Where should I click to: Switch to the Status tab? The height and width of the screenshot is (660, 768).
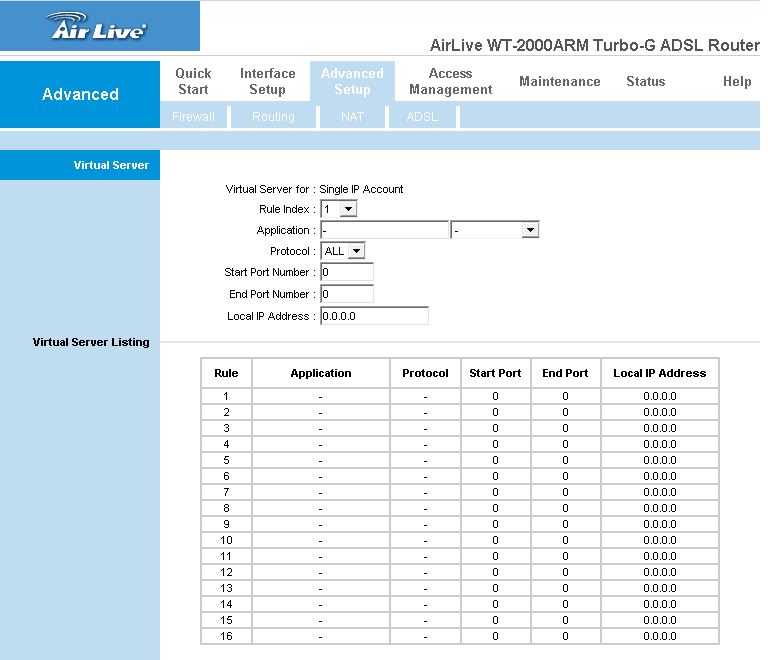coord(645,81)
